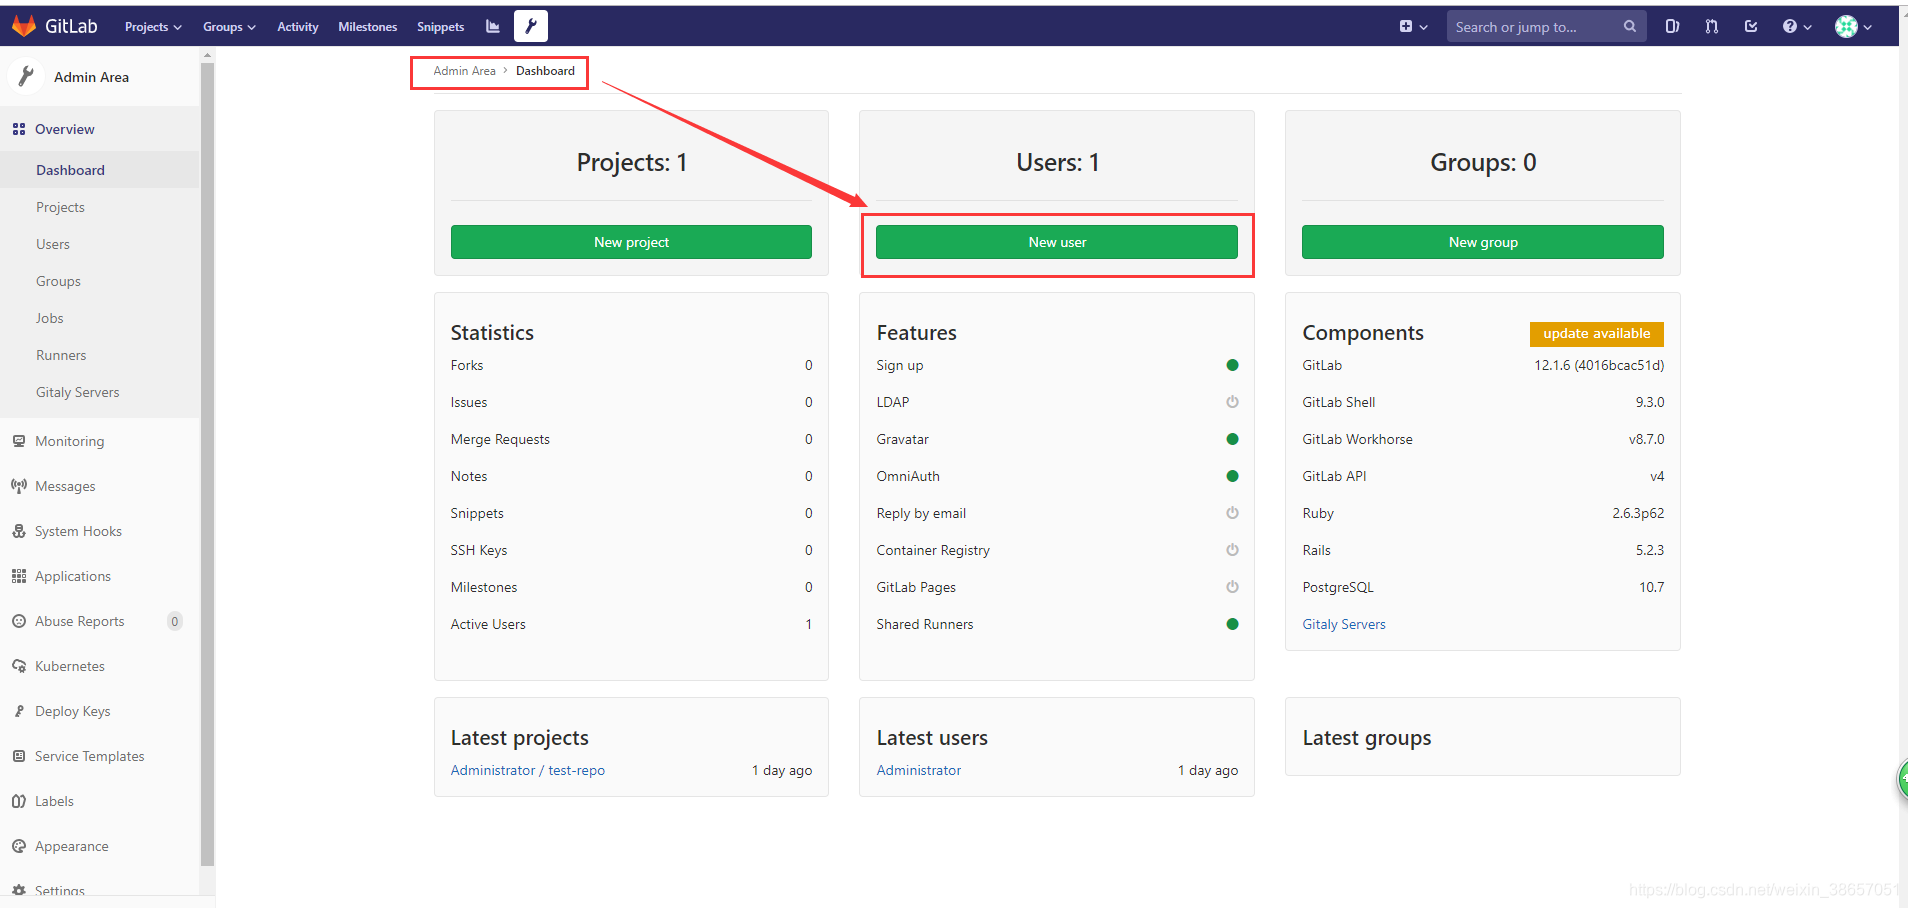Click the Messages broadcast icon
Image resolution: width=1908 pixels, height=908 pixels.
[x=19, y=486]
